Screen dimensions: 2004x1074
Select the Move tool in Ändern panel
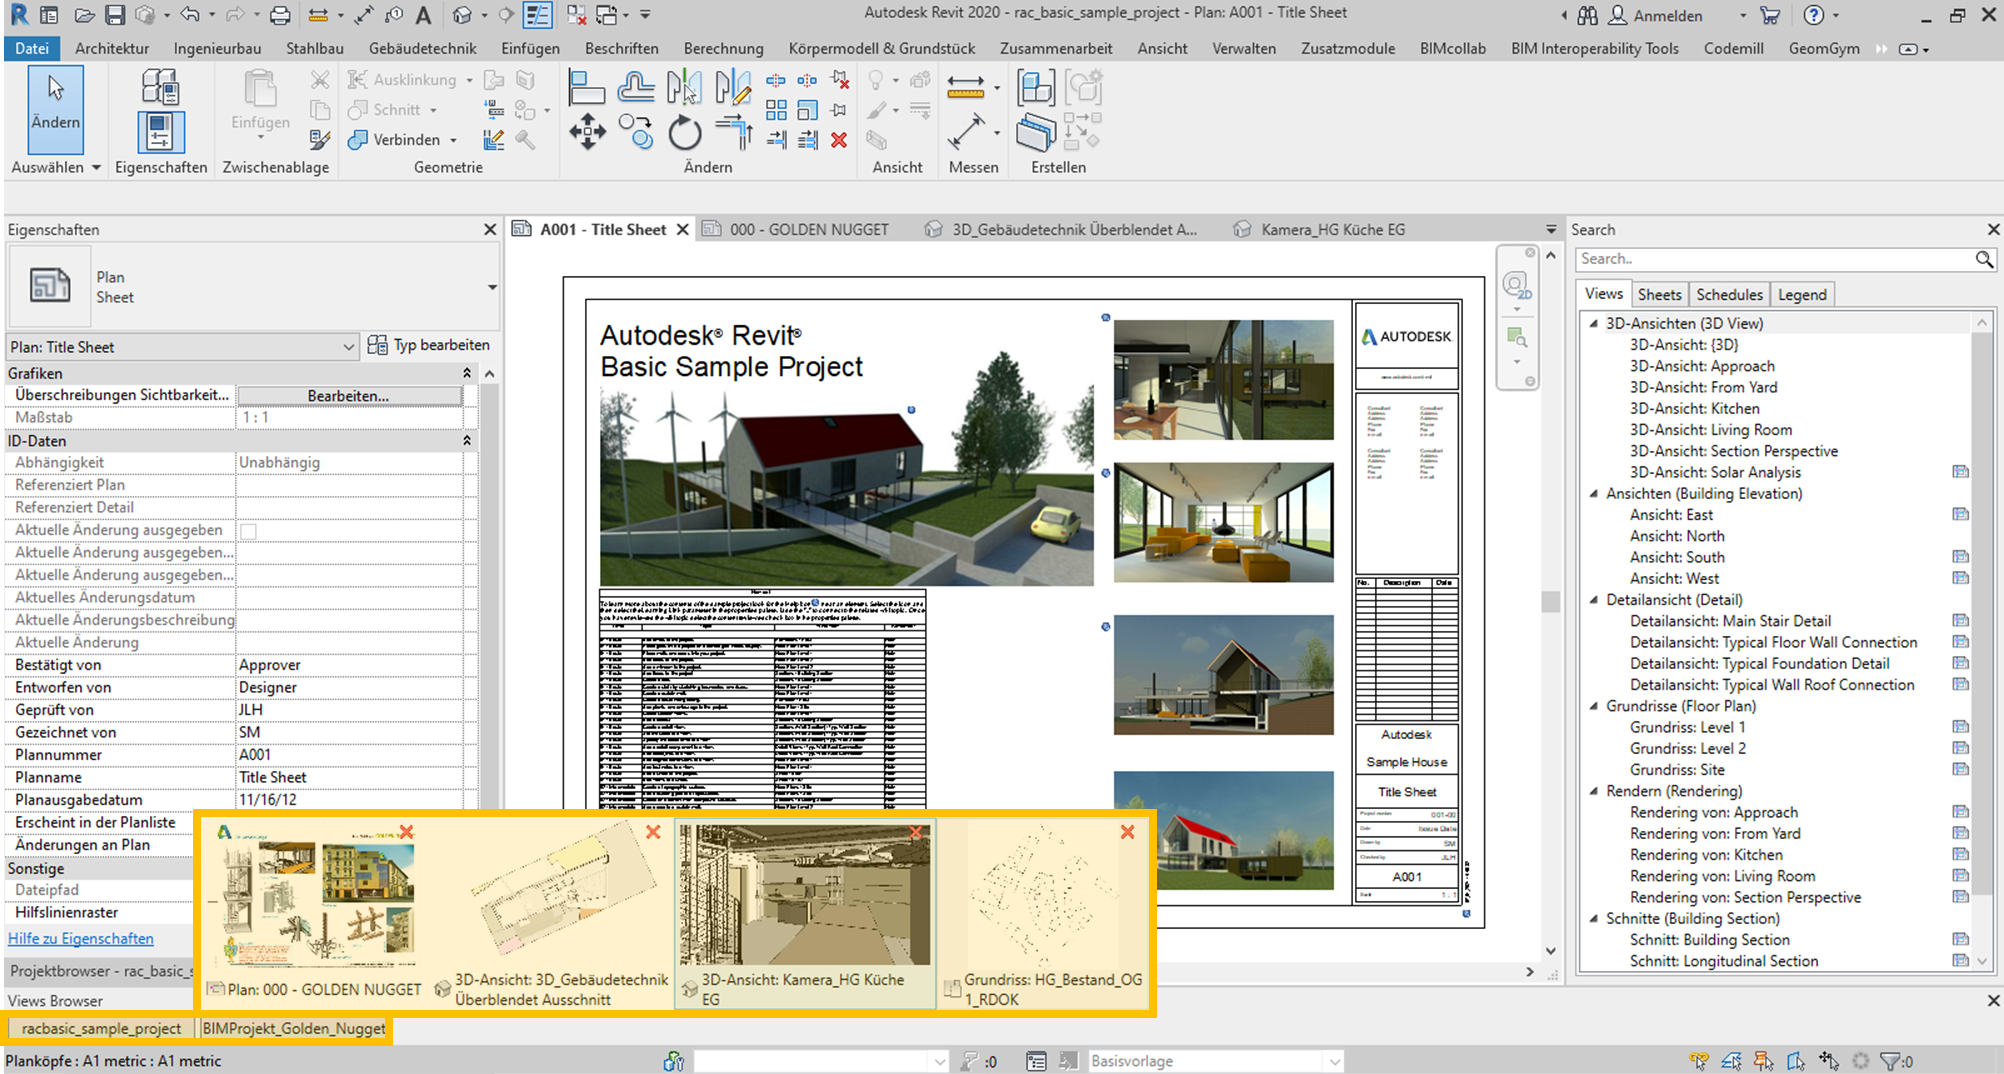[587, 132]
